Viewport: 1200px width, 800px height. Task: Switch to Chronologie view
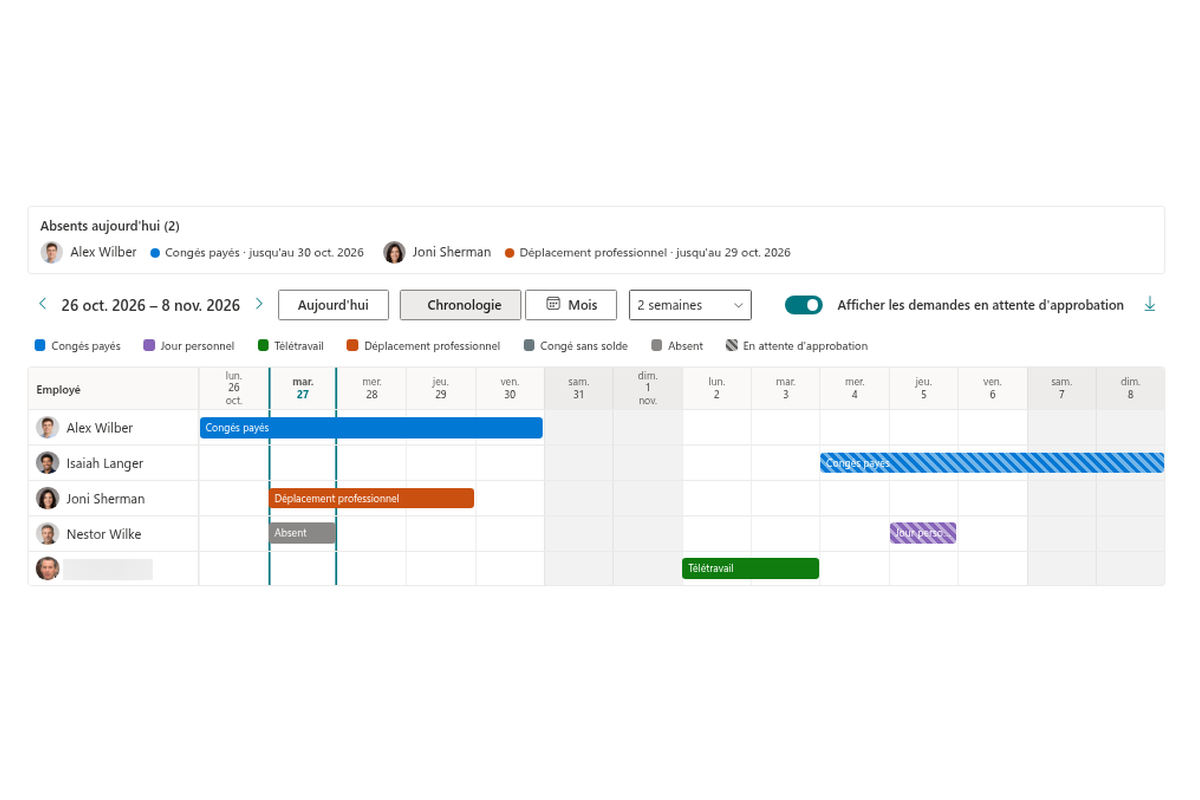pyautogui.click(x=460, y=305)
